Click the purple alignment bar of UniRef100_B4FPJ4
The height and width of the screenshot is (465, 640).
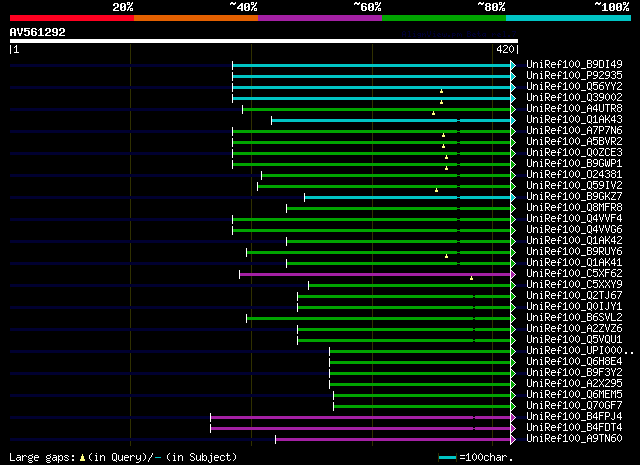(360, 418)
